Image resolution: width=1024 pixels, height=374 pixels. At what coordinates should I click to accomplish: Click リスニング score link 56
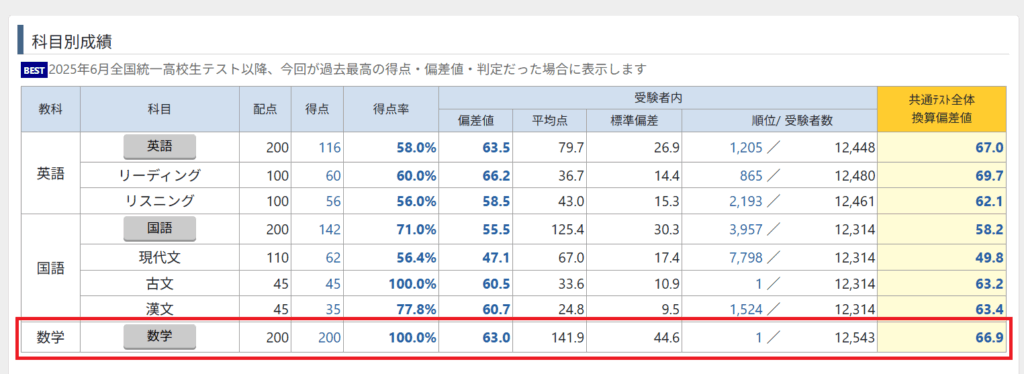coord(334,202)
